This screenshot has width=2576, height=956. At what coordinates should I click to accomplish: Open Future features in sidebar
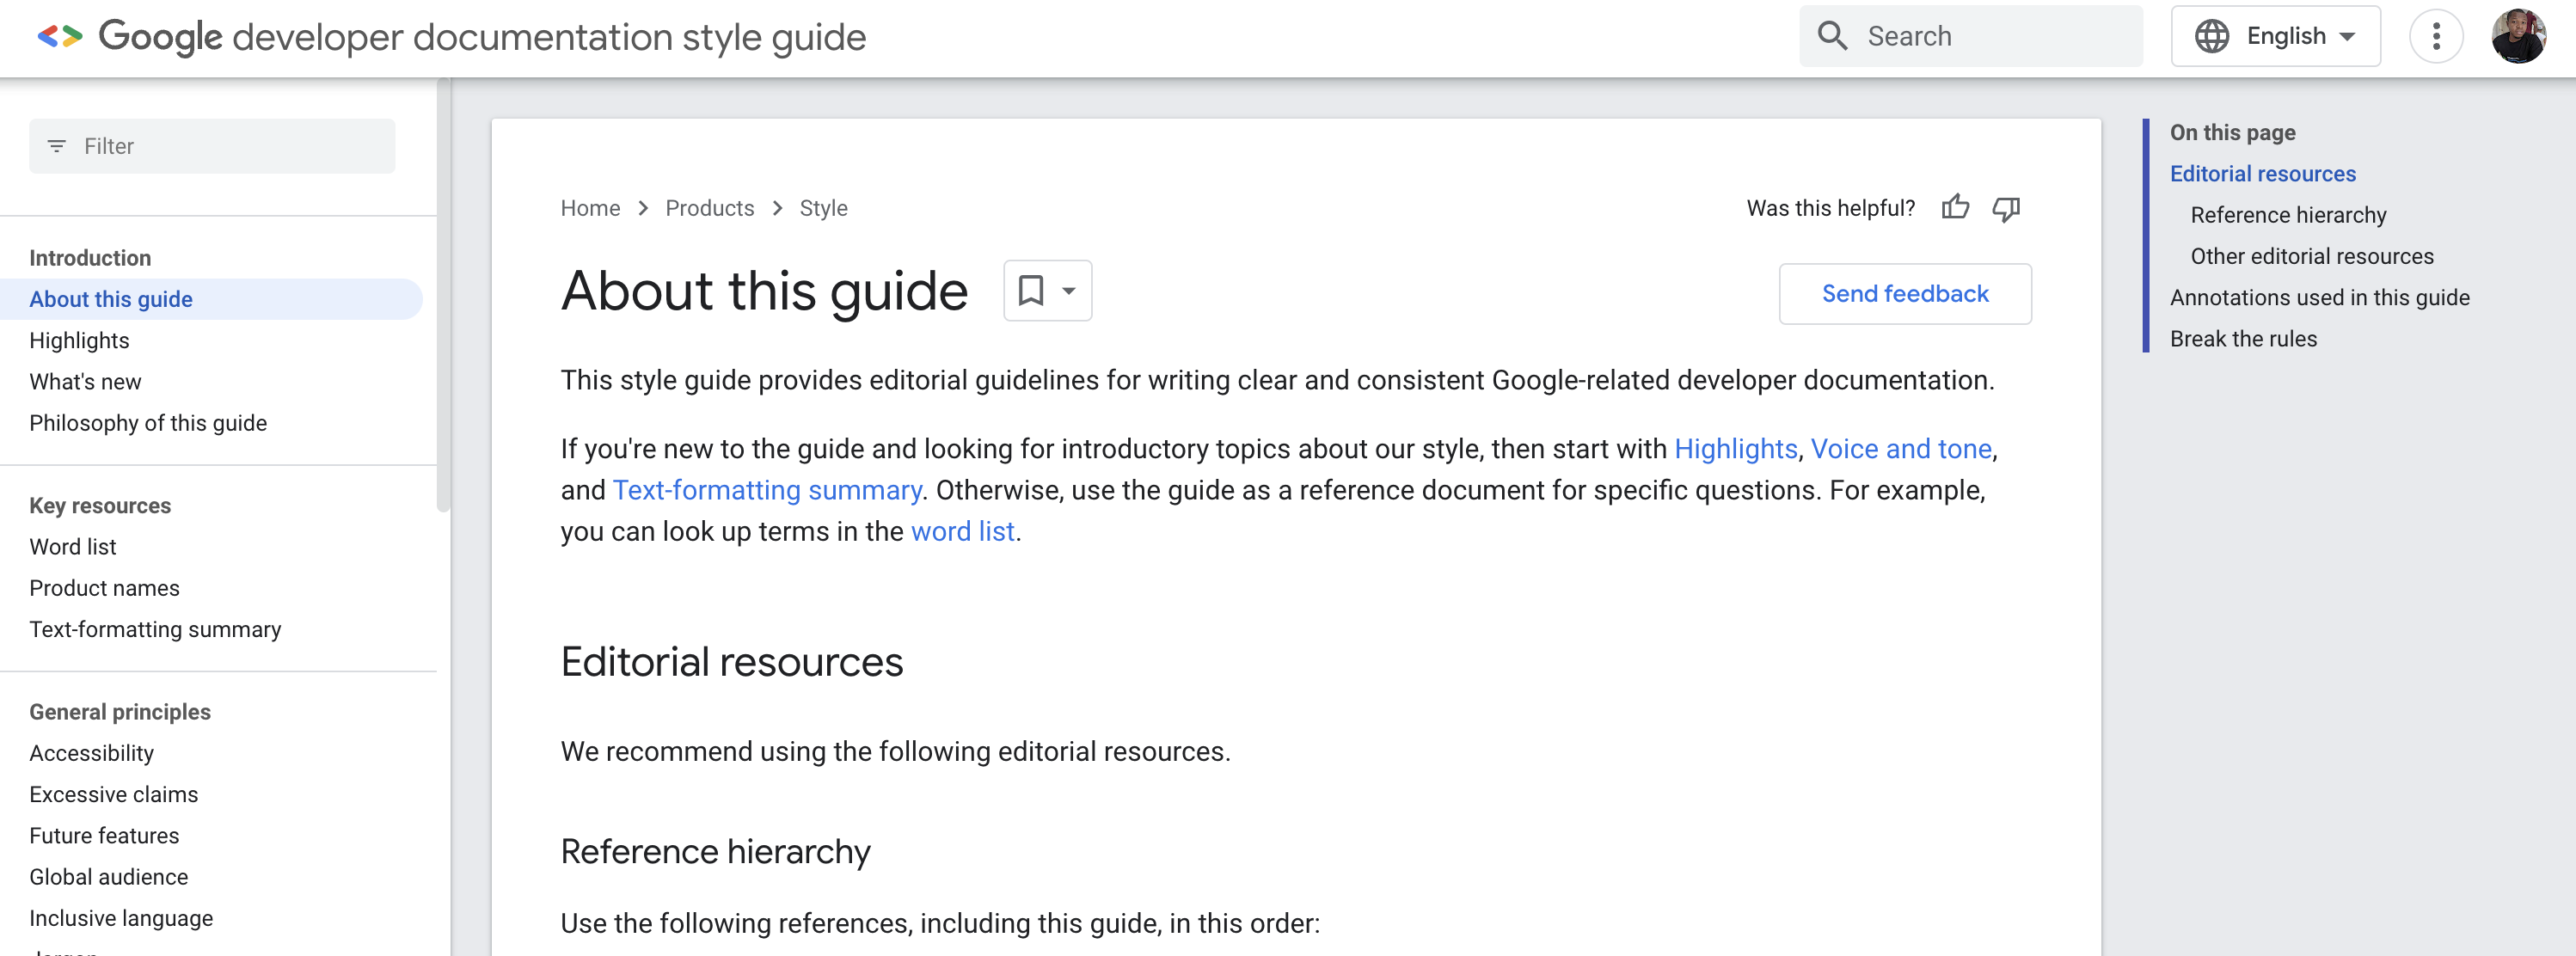coord(104,835)
